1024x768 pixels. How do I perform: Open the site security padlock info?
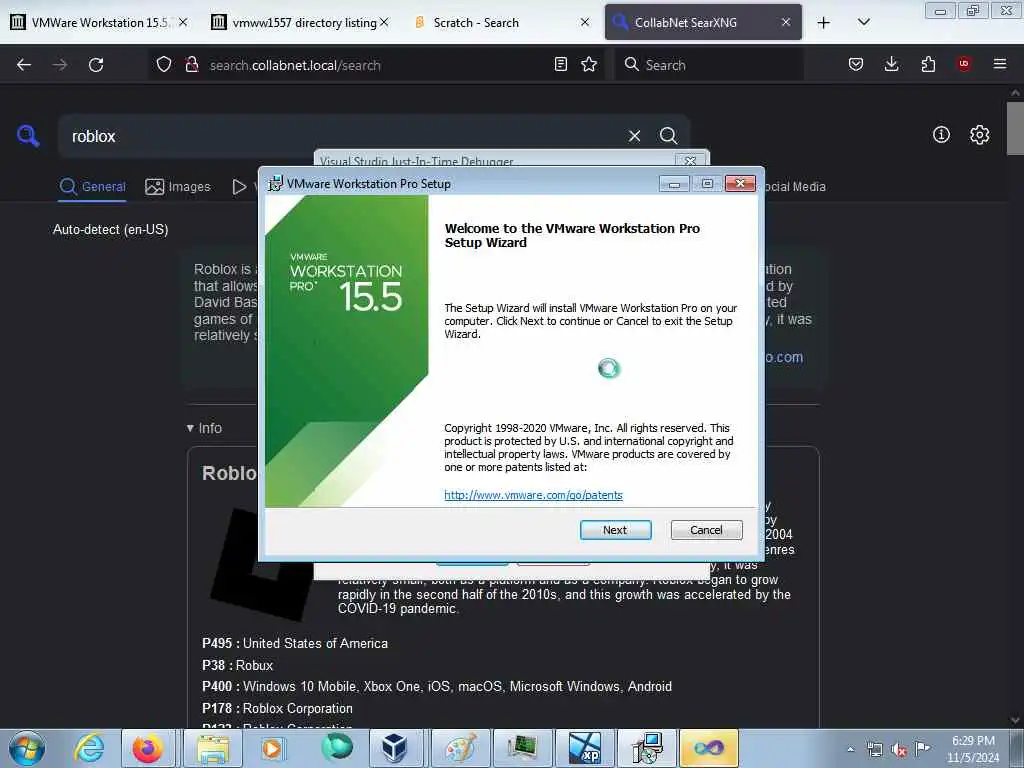coord(192,65)
